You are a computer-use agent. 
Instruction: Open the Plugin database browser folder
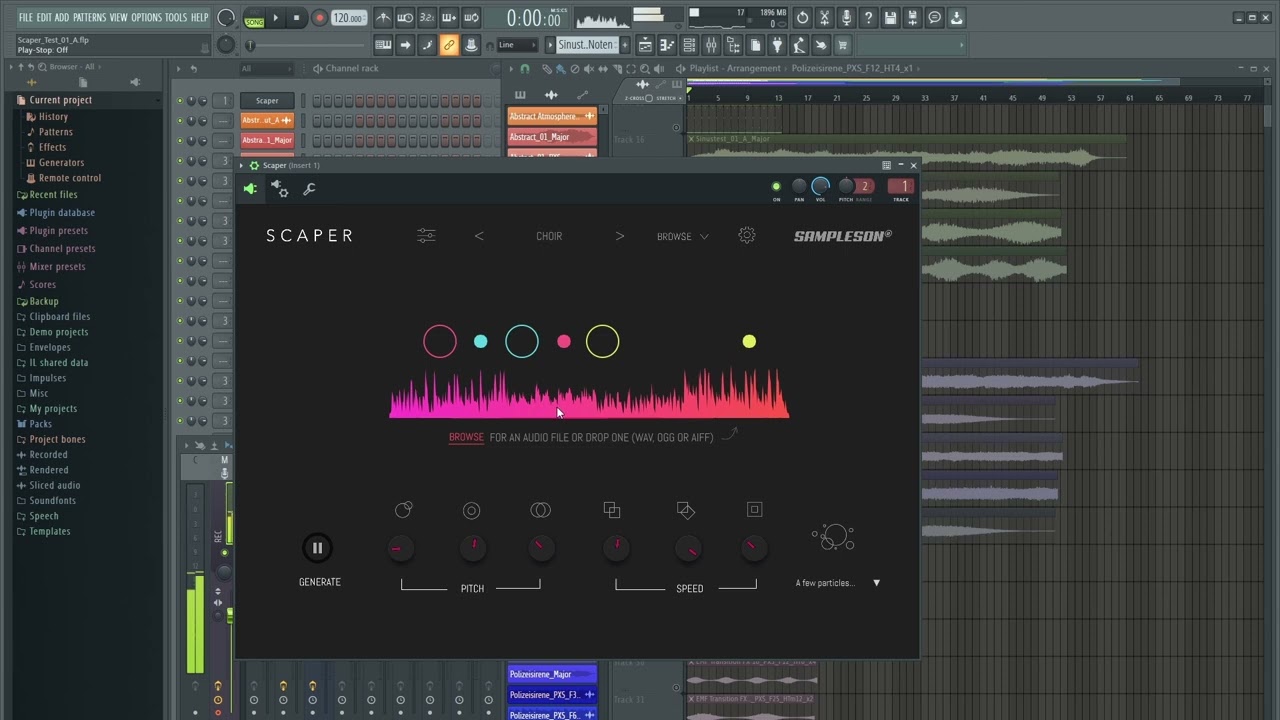(x=62, y=213)
